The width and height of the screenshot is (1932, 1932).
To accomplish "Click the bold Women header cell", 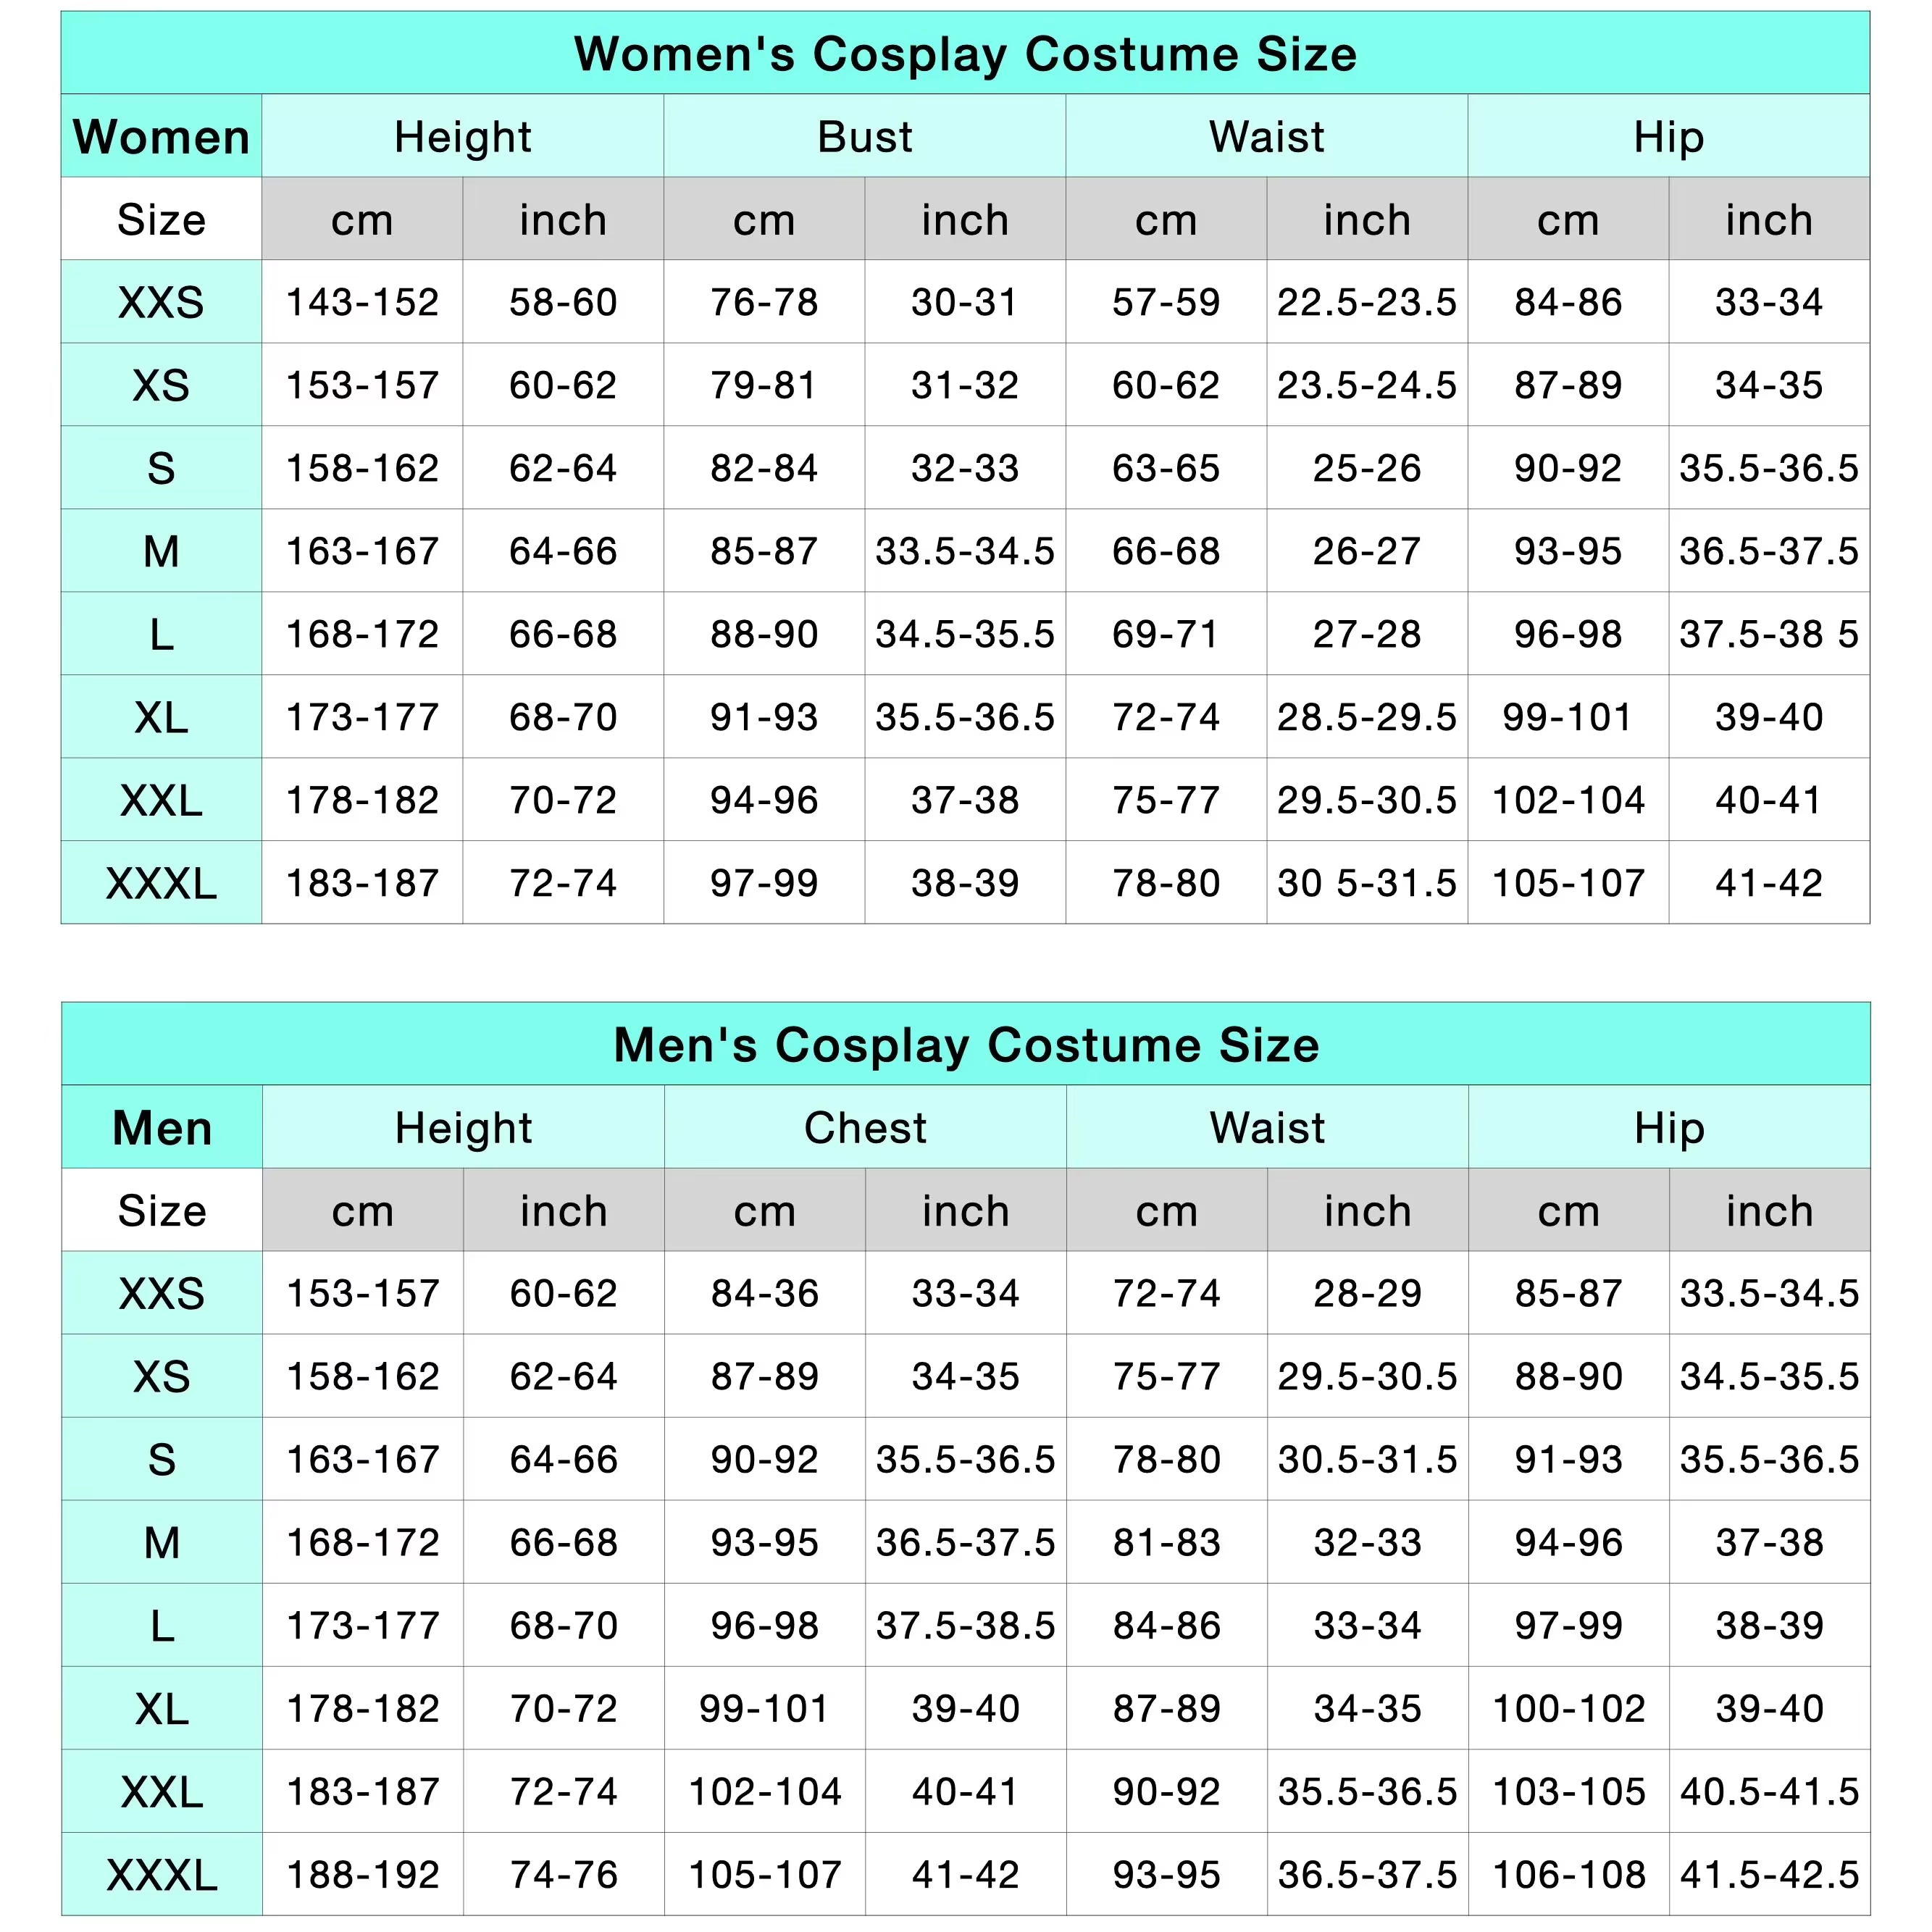I will pyautogui.click(x=161, y=137).
